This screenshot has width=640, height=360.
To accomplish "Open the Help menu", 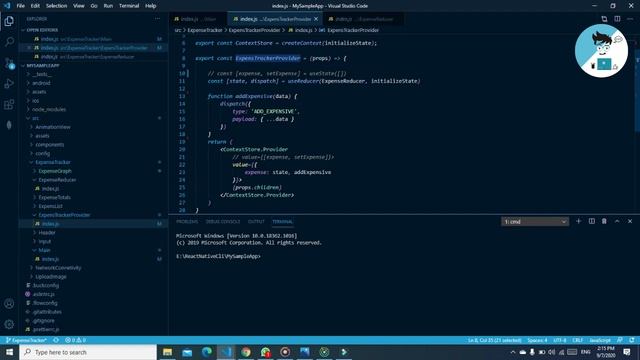I will click(x=151, y=6).
